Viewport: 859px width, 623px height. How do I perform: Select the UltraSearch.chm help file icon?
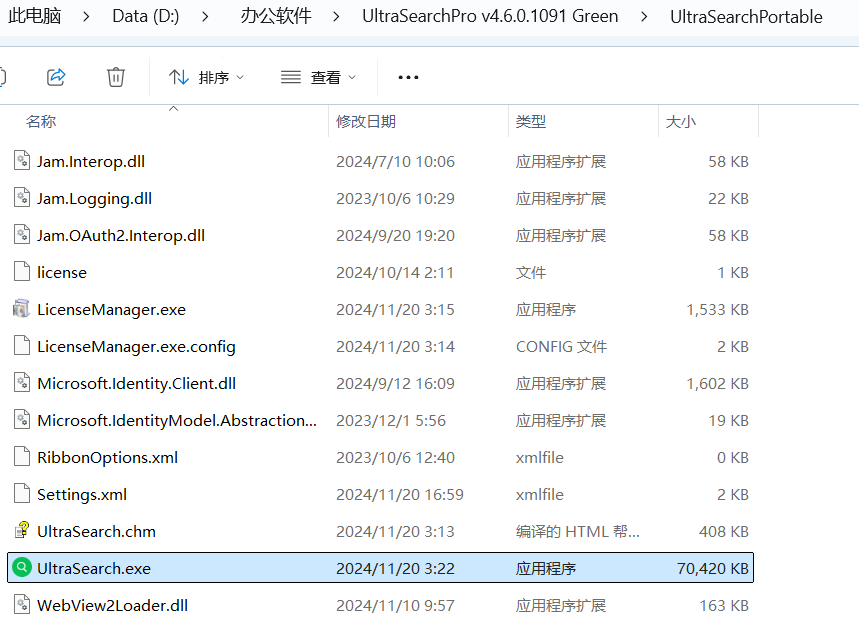(22, 530)
